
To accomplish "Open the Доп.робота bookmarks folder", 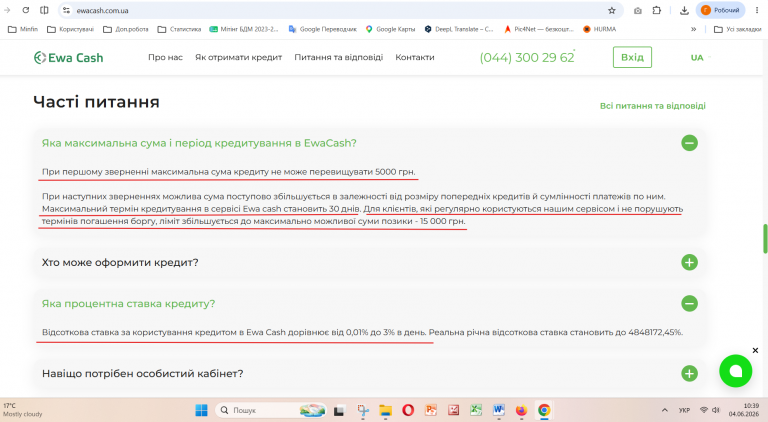I will pyautogui.click(x=126, y=29).
